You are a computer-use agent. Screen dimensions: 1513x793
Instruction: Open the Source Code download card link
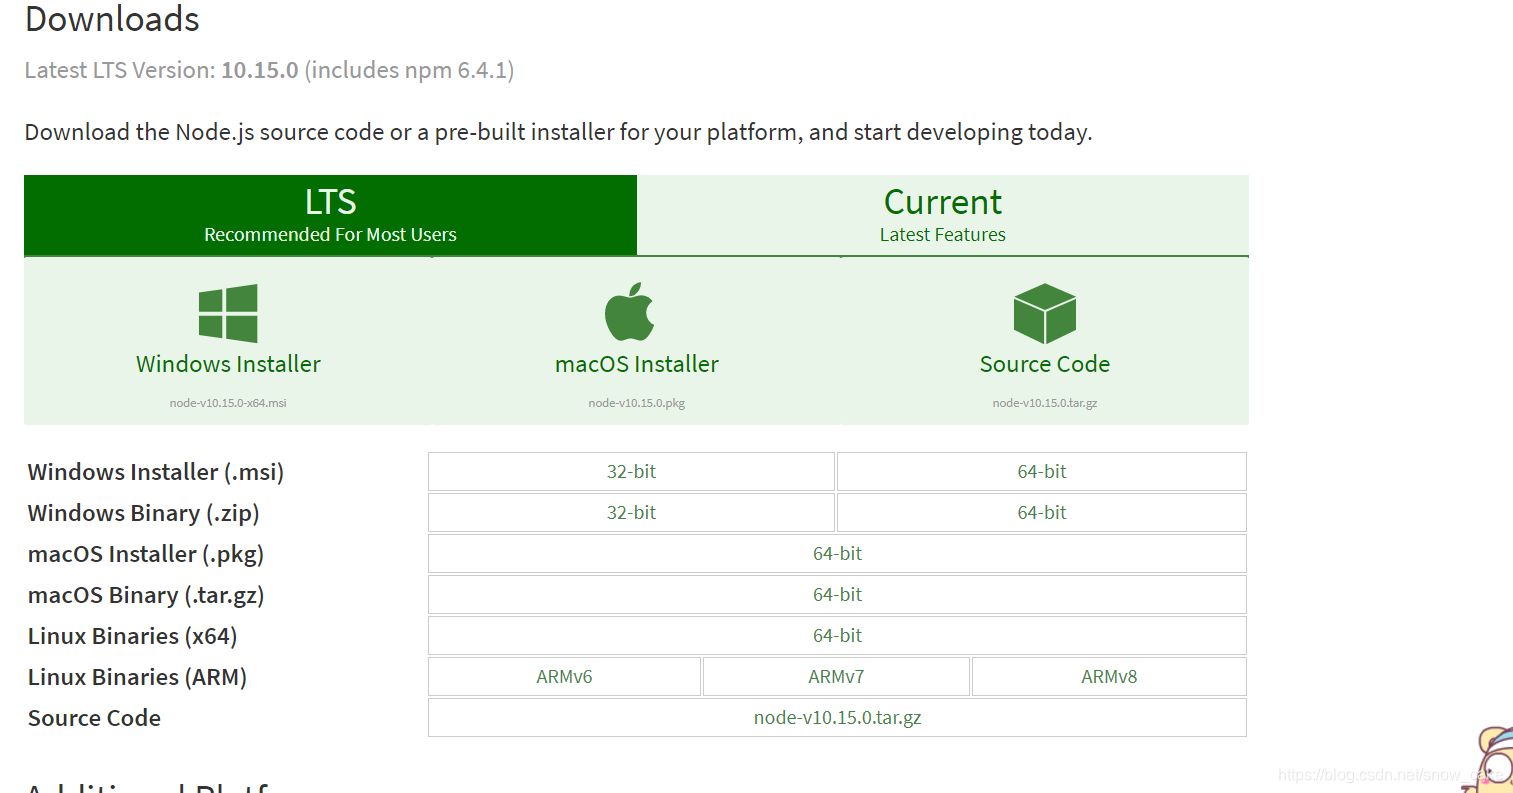1045,364
